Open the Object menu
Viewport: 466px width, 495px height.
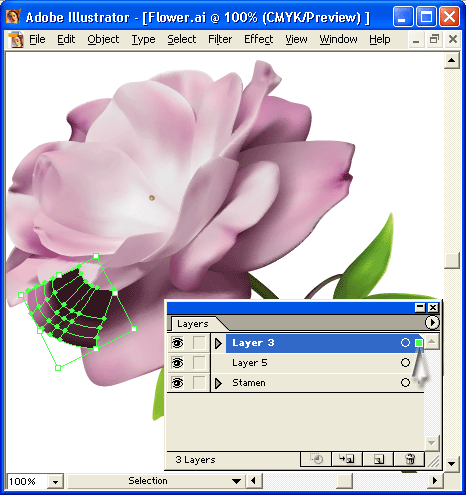tap(103, 40)
